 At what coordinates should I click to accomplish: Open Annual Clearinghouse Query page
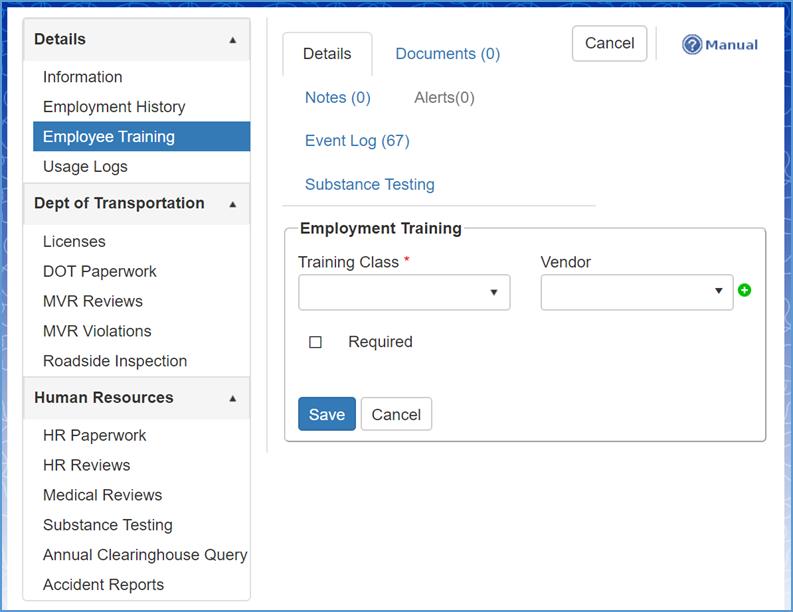[144, 554]
